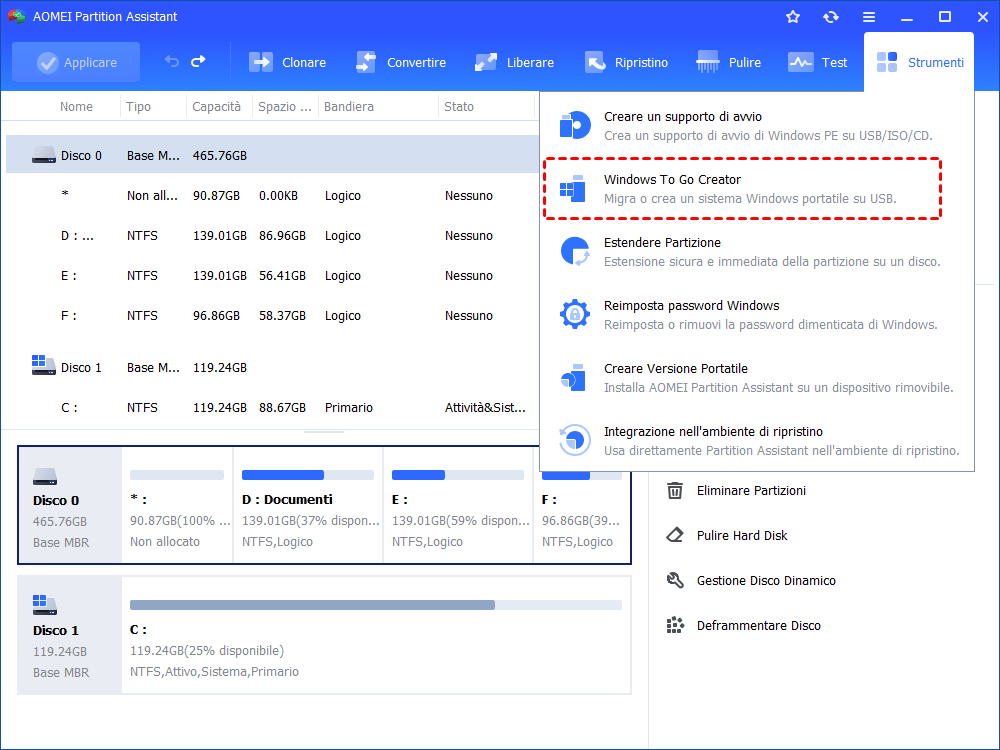The height and width of the screenshot is (750, 1000).
Task: Click Deframmentare Disco option
Action: coord(758,626)
